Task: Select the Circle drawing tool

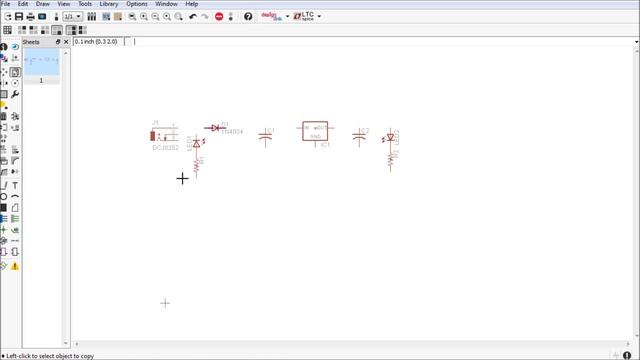Action: (x=4, y=197)
